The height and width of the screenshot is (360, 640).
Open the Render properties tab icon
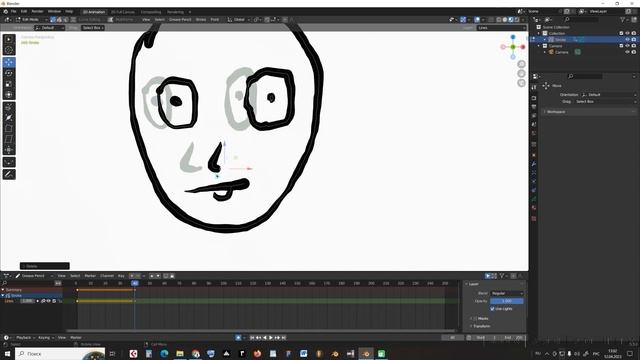534,98
